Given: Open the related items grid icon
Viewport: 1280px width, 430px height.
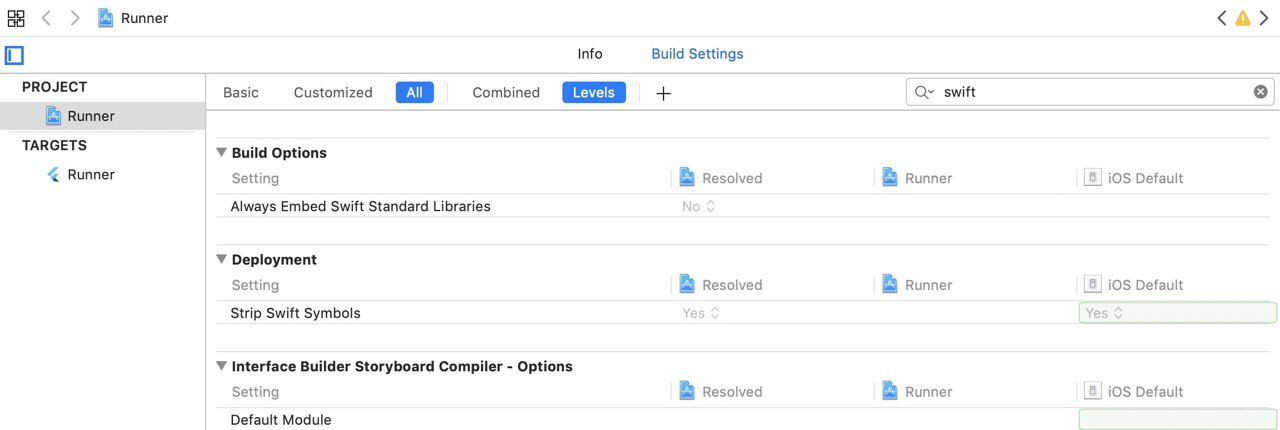Looking at the screenshot, I should click(16, 18).
